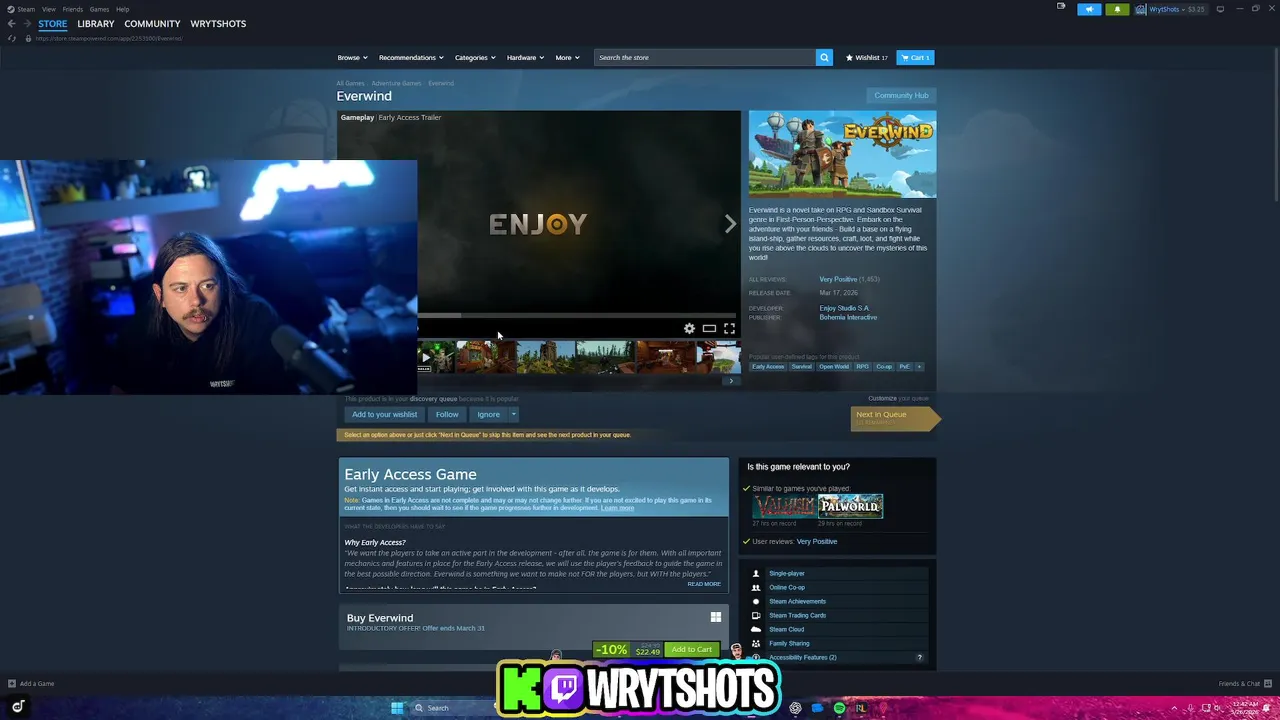
Task: Expand the Ignore options arrow
Action: pyautogui.click(x=513, y=414)
